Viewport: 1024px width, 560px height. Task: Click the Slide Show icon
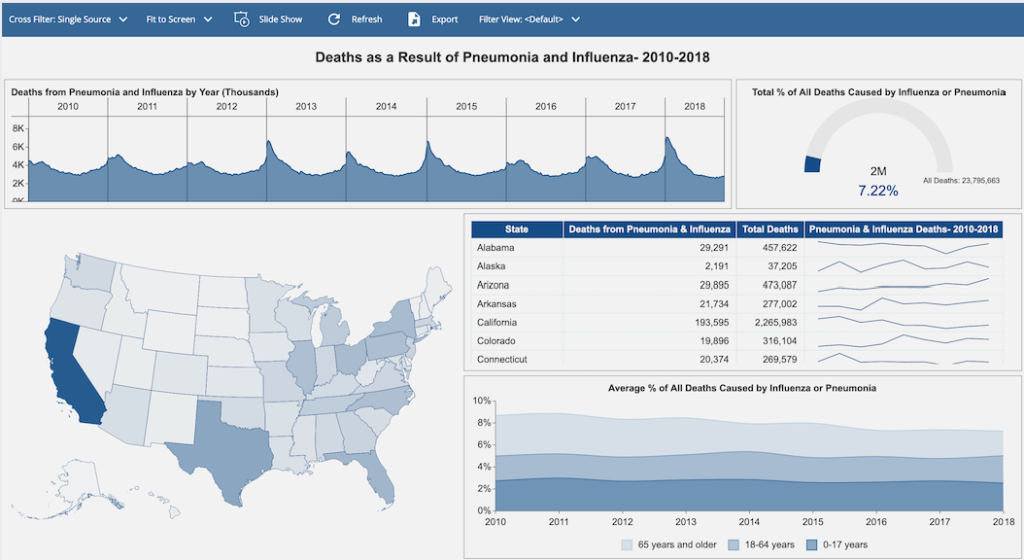pyautogui.click(x=241, y=19)
